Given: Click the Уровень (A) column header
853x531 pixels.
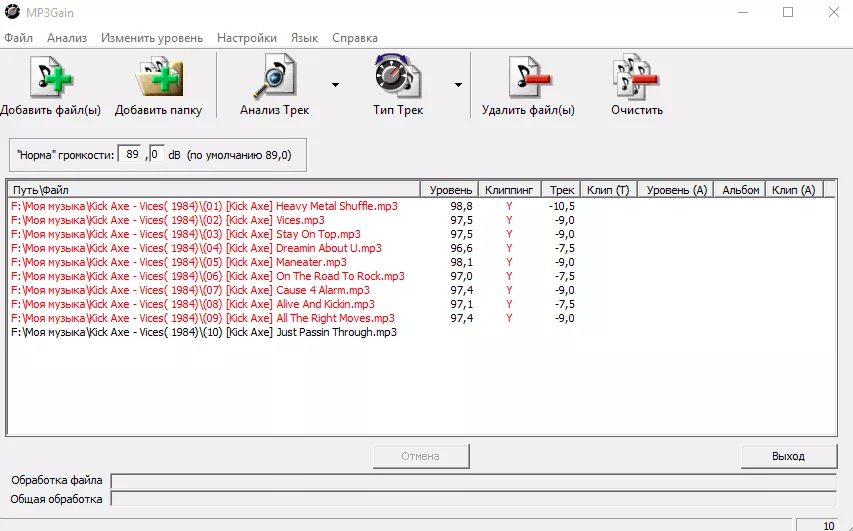Looking at the screenshot, I should click(676, 190).
